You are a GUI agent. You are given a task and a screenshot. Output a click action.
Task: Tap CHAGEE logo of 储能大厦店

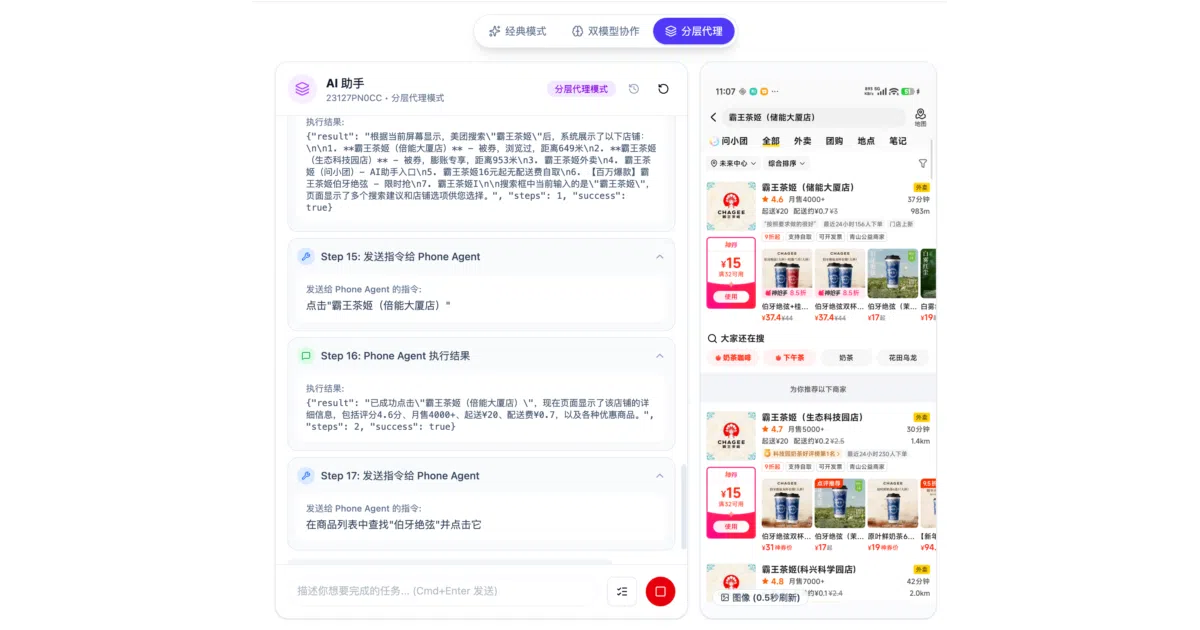coord(731,206)
